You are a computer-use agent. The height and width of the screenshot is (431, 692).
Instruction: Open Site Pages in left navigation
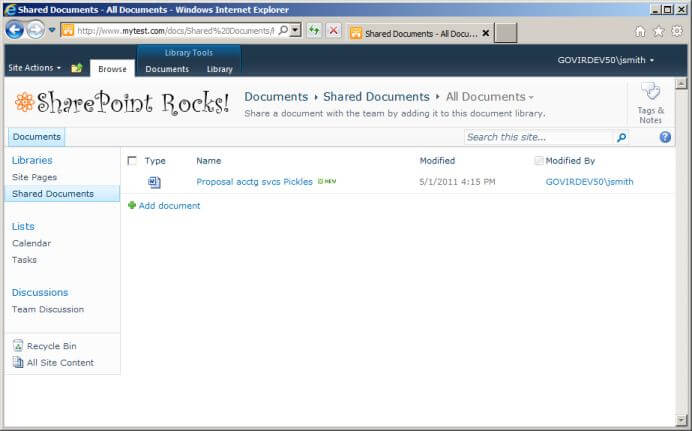pyautogui.click(x=34, y=177)
